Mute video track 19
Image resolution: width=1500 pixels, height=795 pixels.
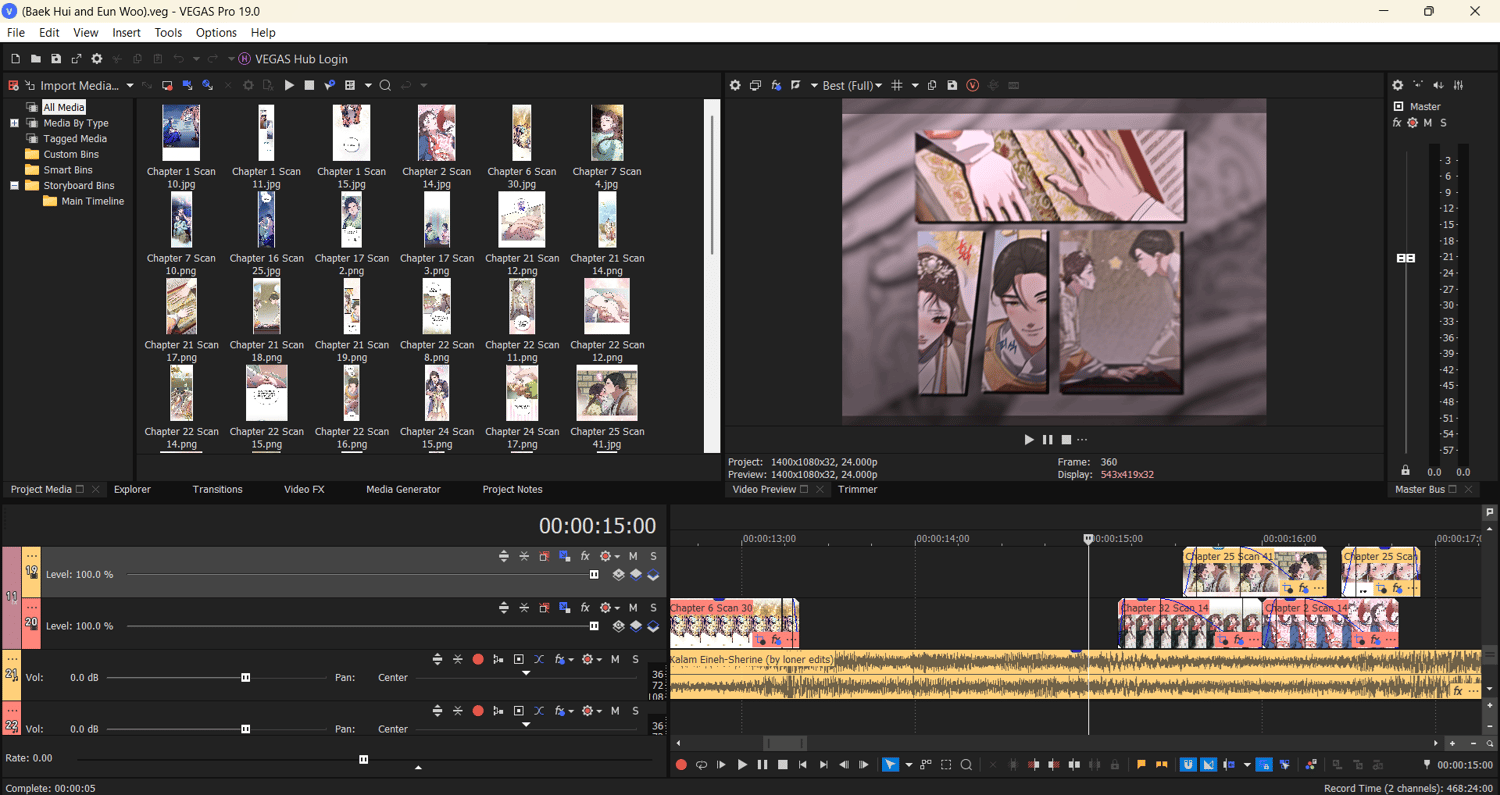point(633,556)
